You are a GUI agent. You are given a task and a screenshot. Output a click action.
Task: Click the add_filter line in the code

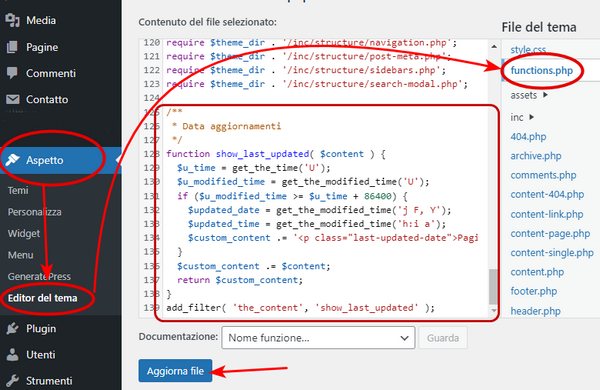[300, 308]
